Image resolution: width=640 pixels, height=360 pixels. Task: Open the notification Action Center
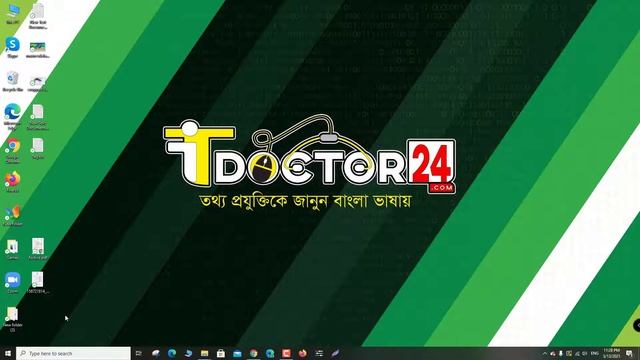629,353
